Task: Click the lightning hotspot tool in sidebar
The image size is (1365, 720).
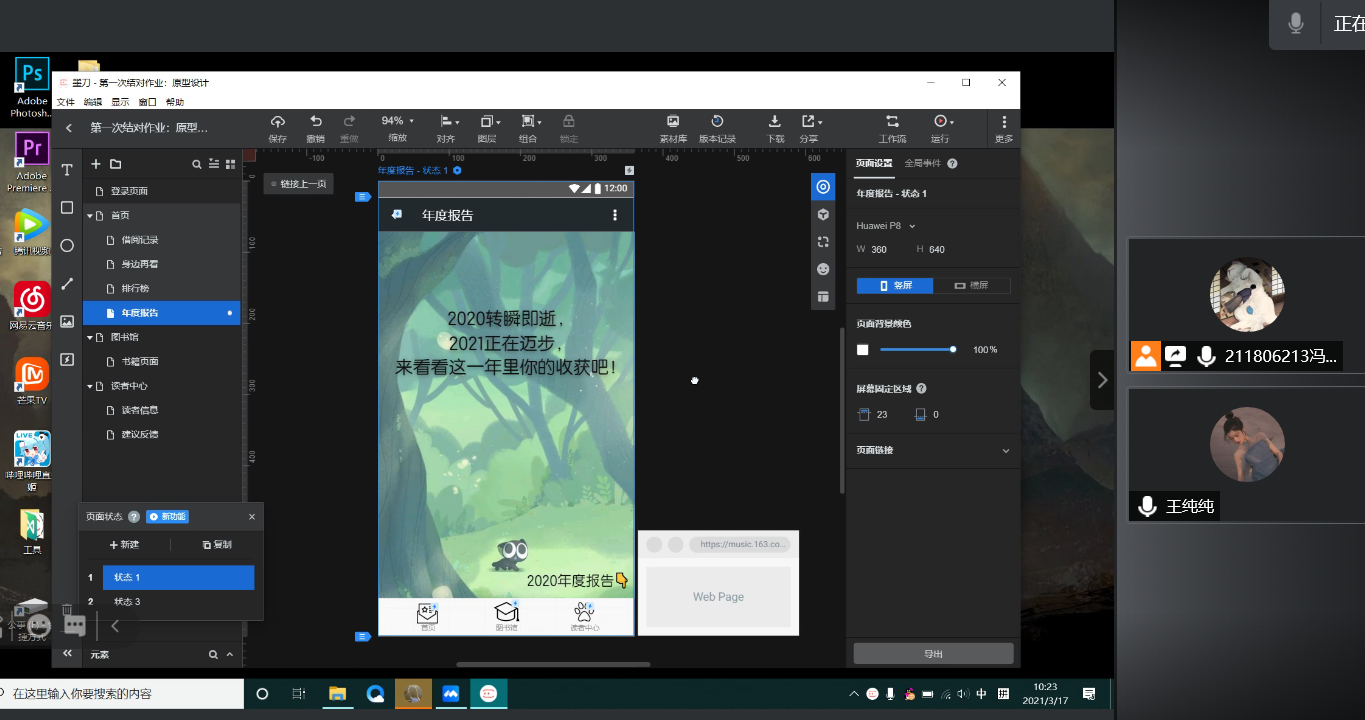Action: pos(67,359)
